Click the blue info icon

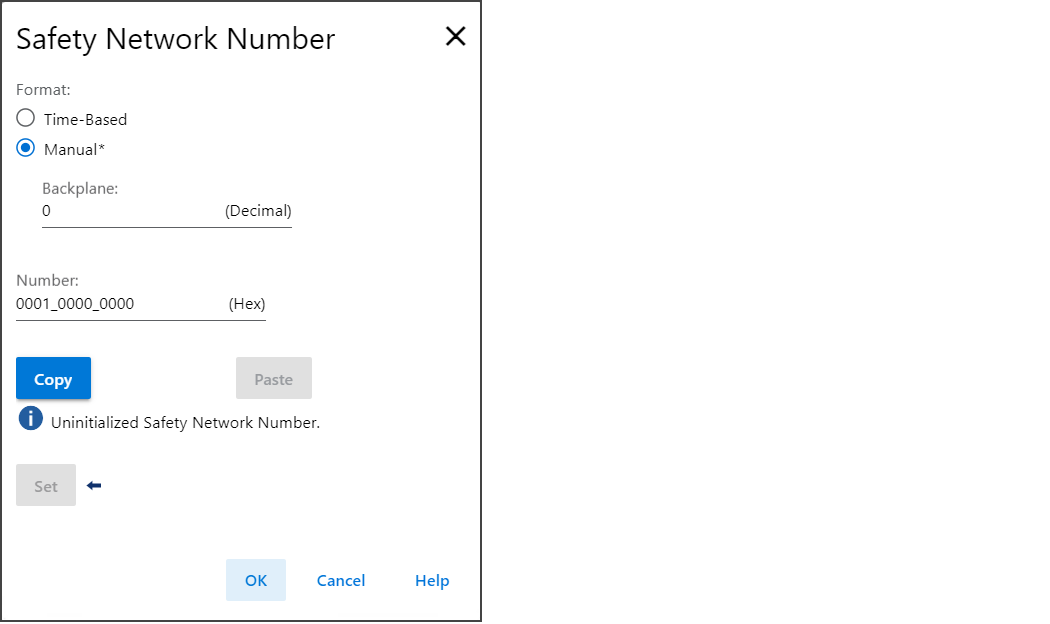click(x=31, y=418)
